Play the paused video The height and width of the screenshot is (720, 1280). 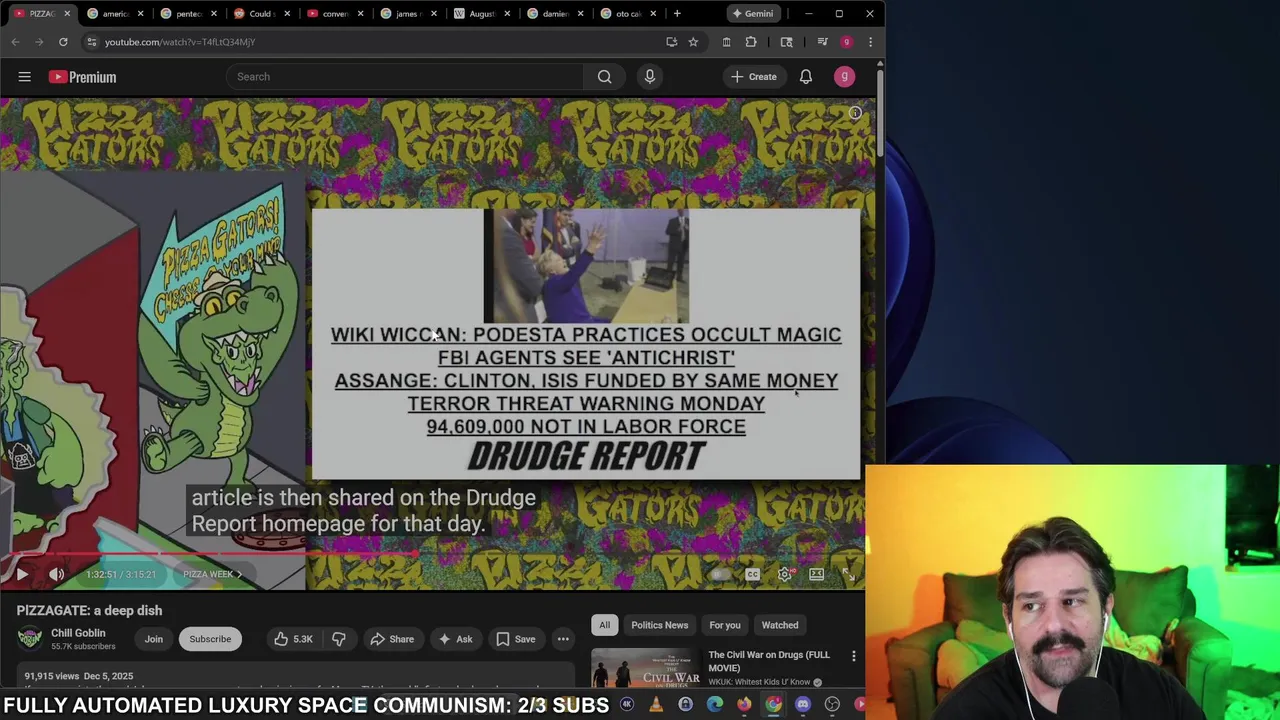(x=22, y=574)
